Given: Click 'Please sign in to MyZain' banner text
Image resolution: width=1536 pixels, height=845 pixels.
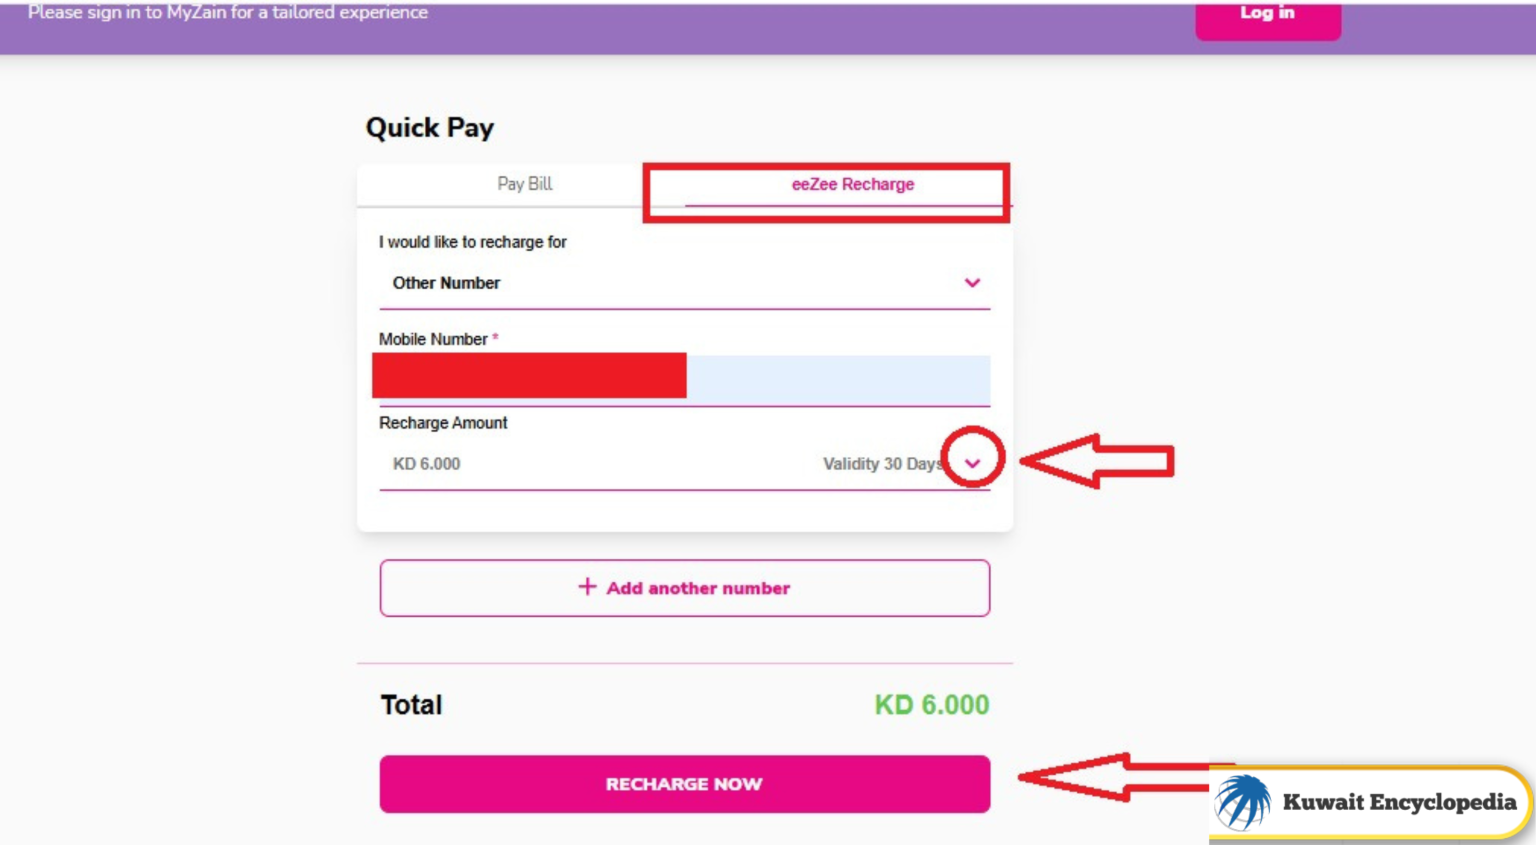Looking at the screenshot, I should 226,12.
